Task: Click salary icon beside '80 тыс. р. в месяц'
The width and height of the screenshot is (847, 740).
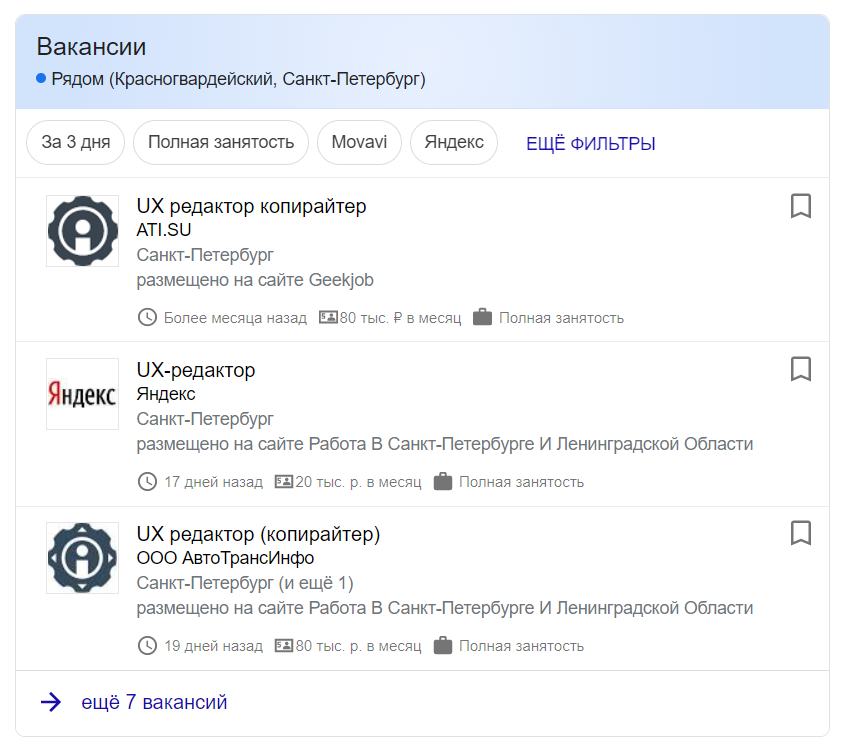Action: (284, 645)
